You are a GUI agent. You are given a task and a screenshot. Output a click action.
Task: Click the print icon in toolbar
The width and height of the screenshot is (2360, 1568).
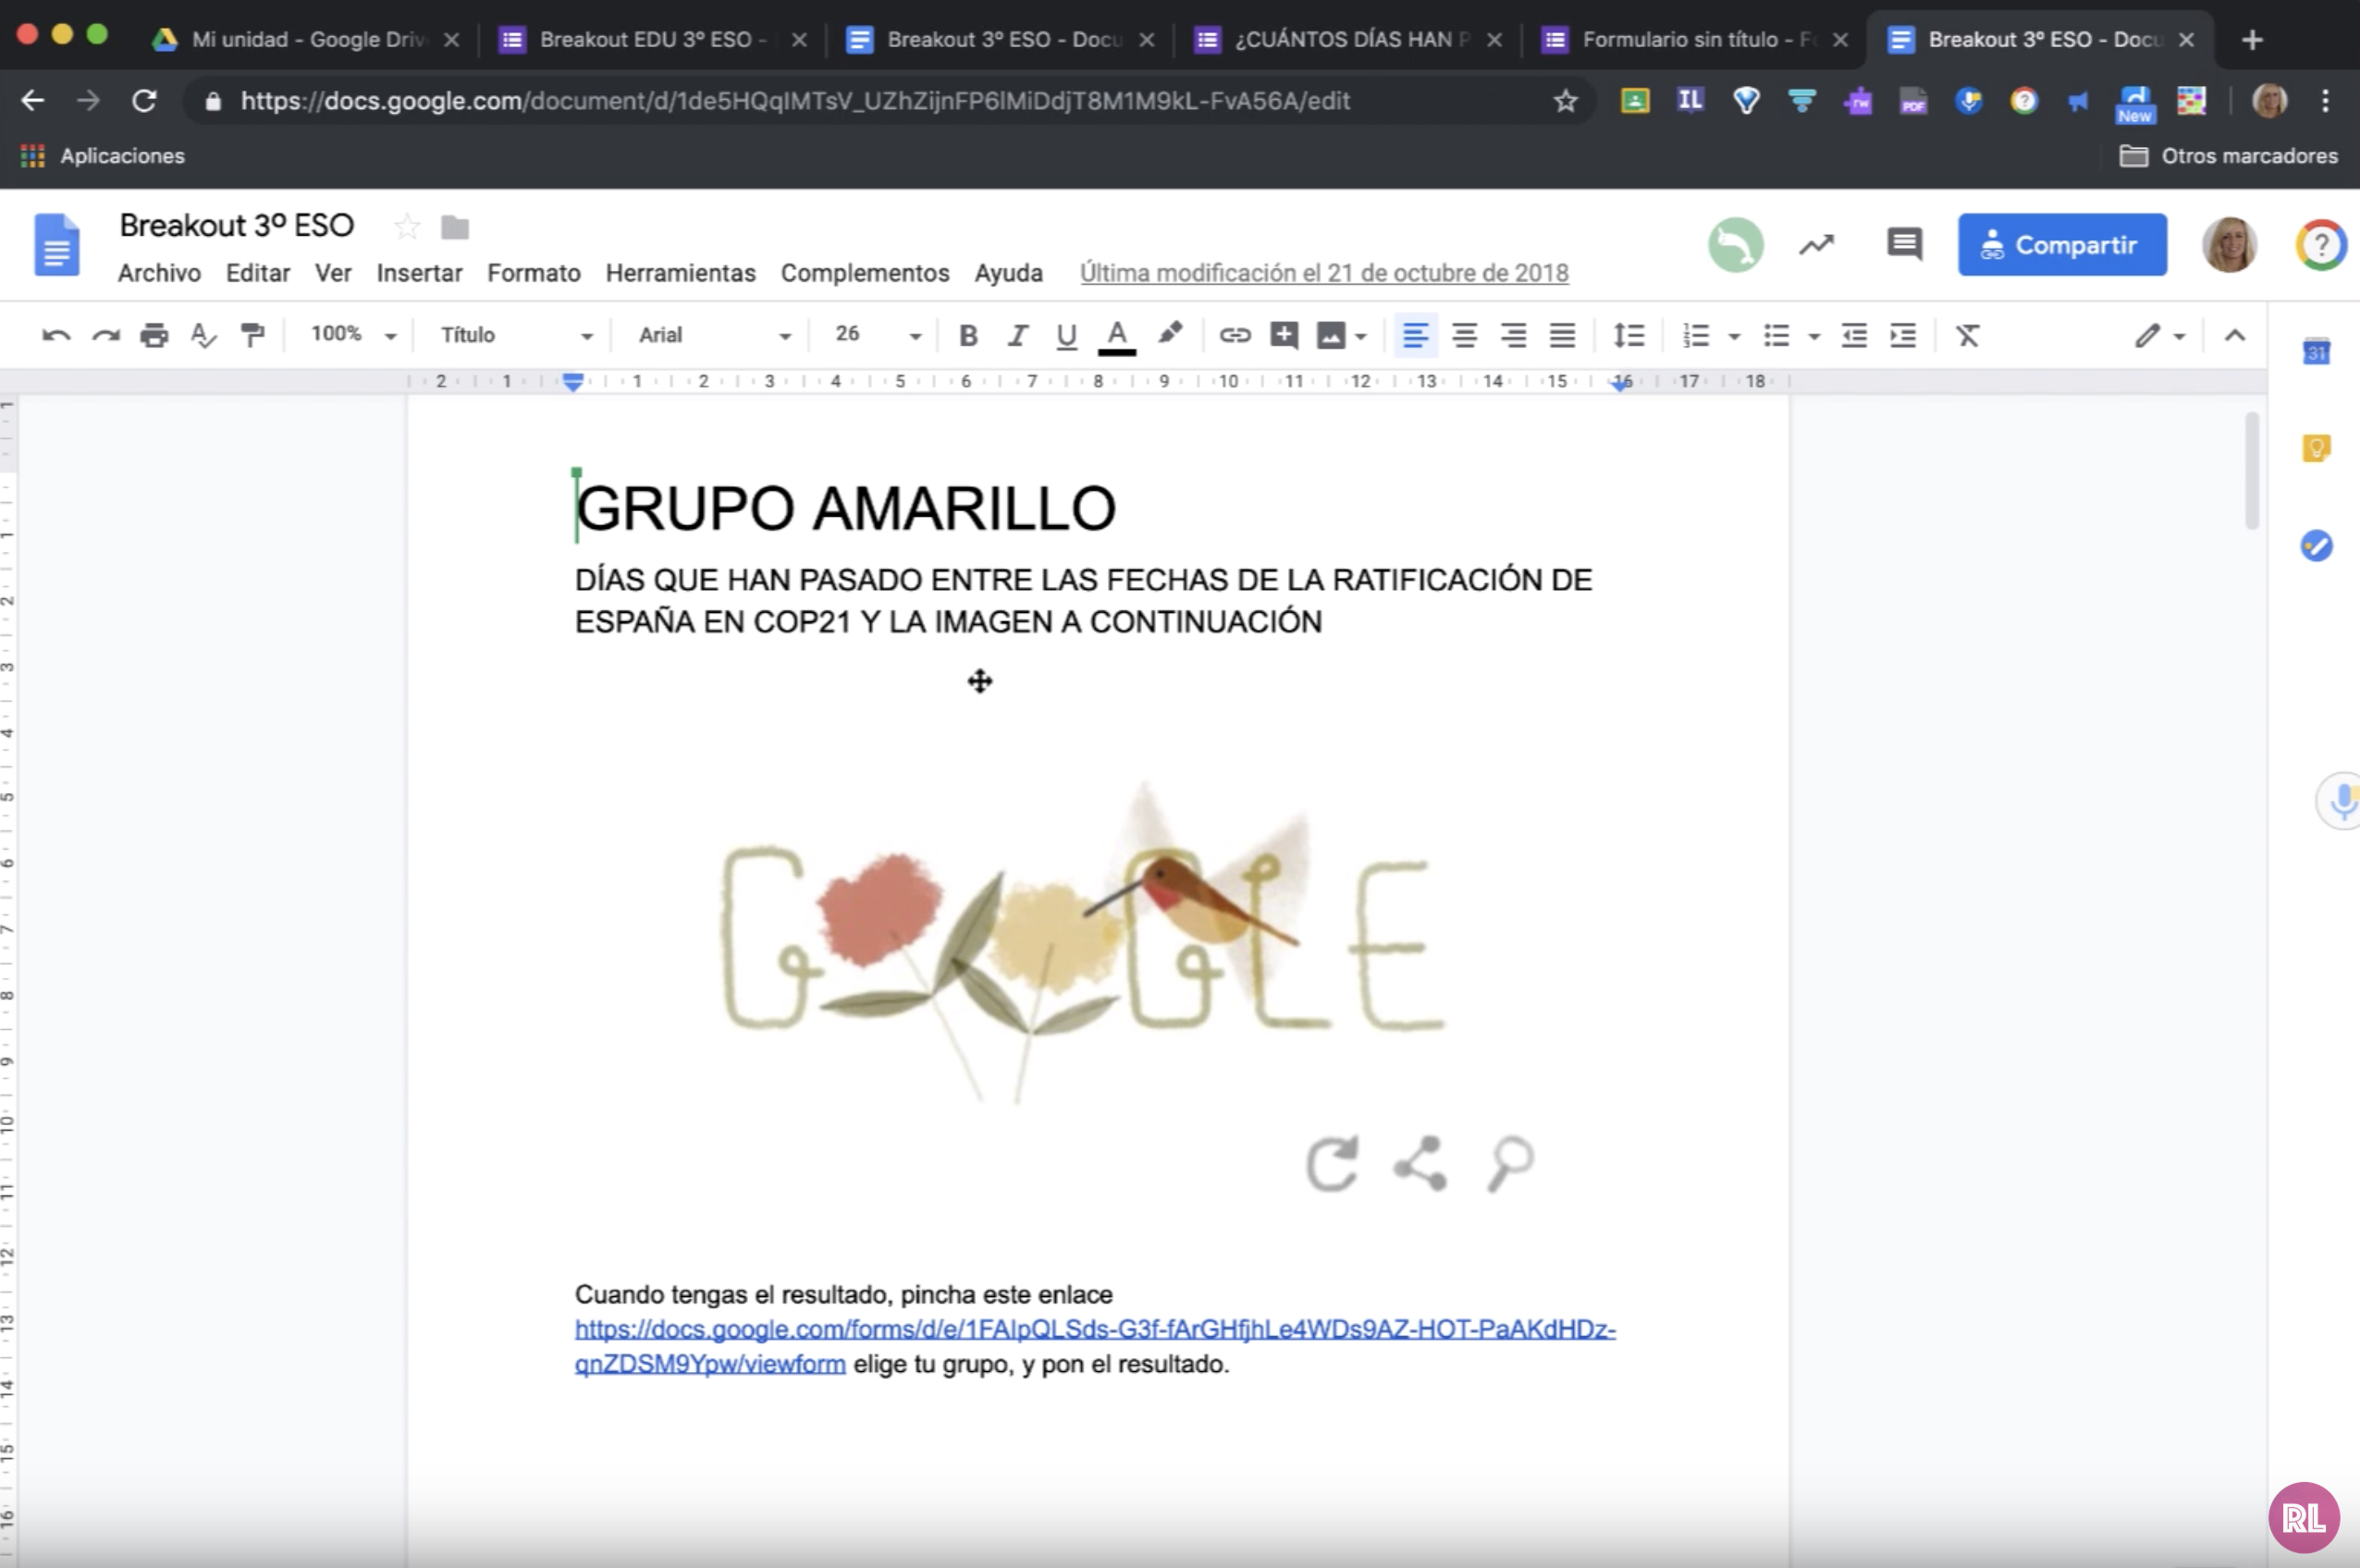(154, 335)
